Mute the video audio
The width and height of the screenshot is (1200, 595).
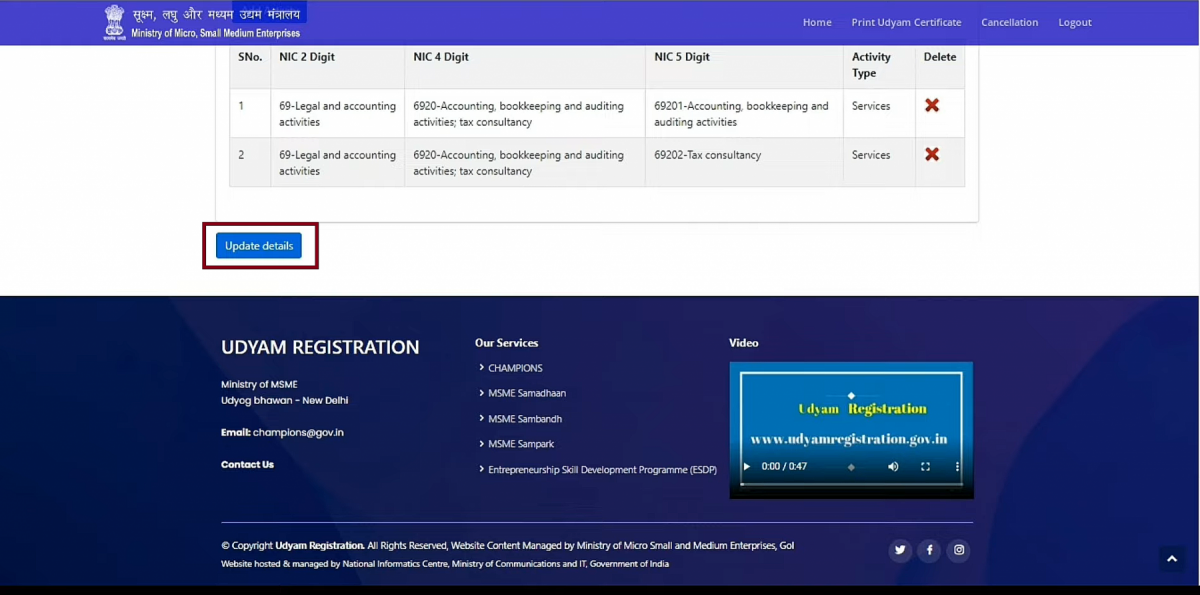893,466
